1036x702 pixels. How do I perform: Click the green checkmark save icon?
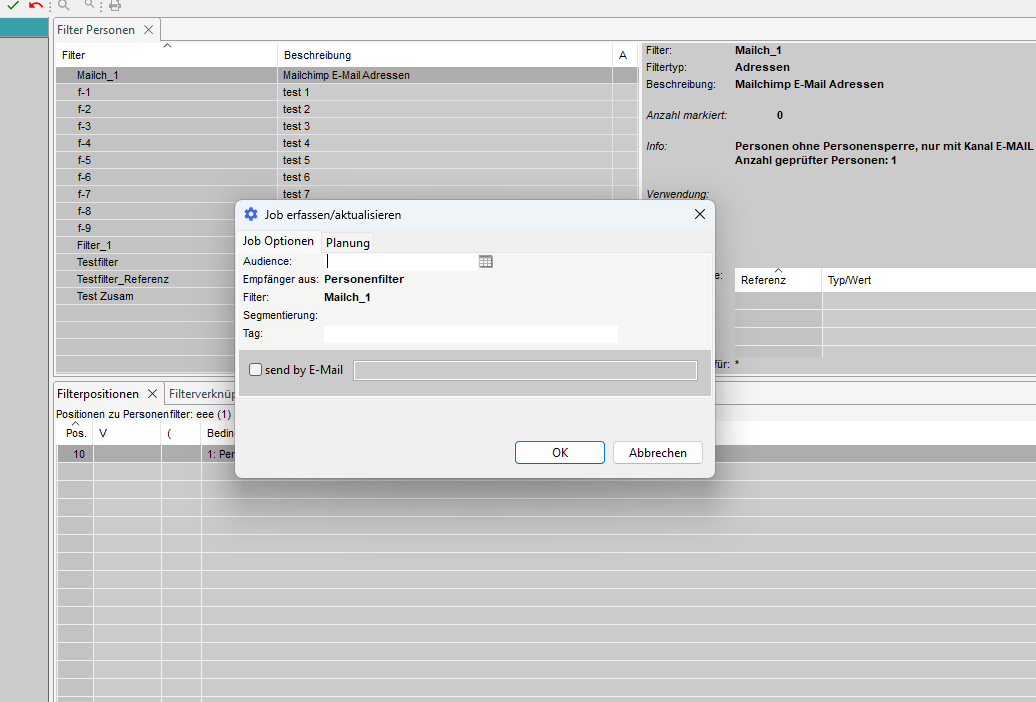click(13, 6)
